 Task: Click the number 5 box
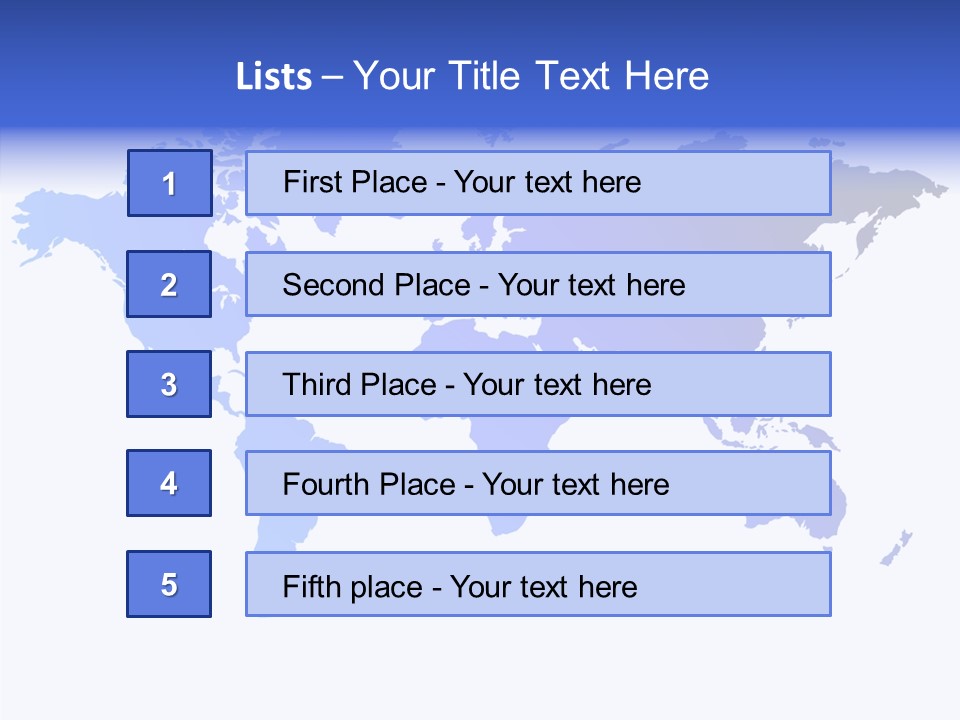[169, 584]
